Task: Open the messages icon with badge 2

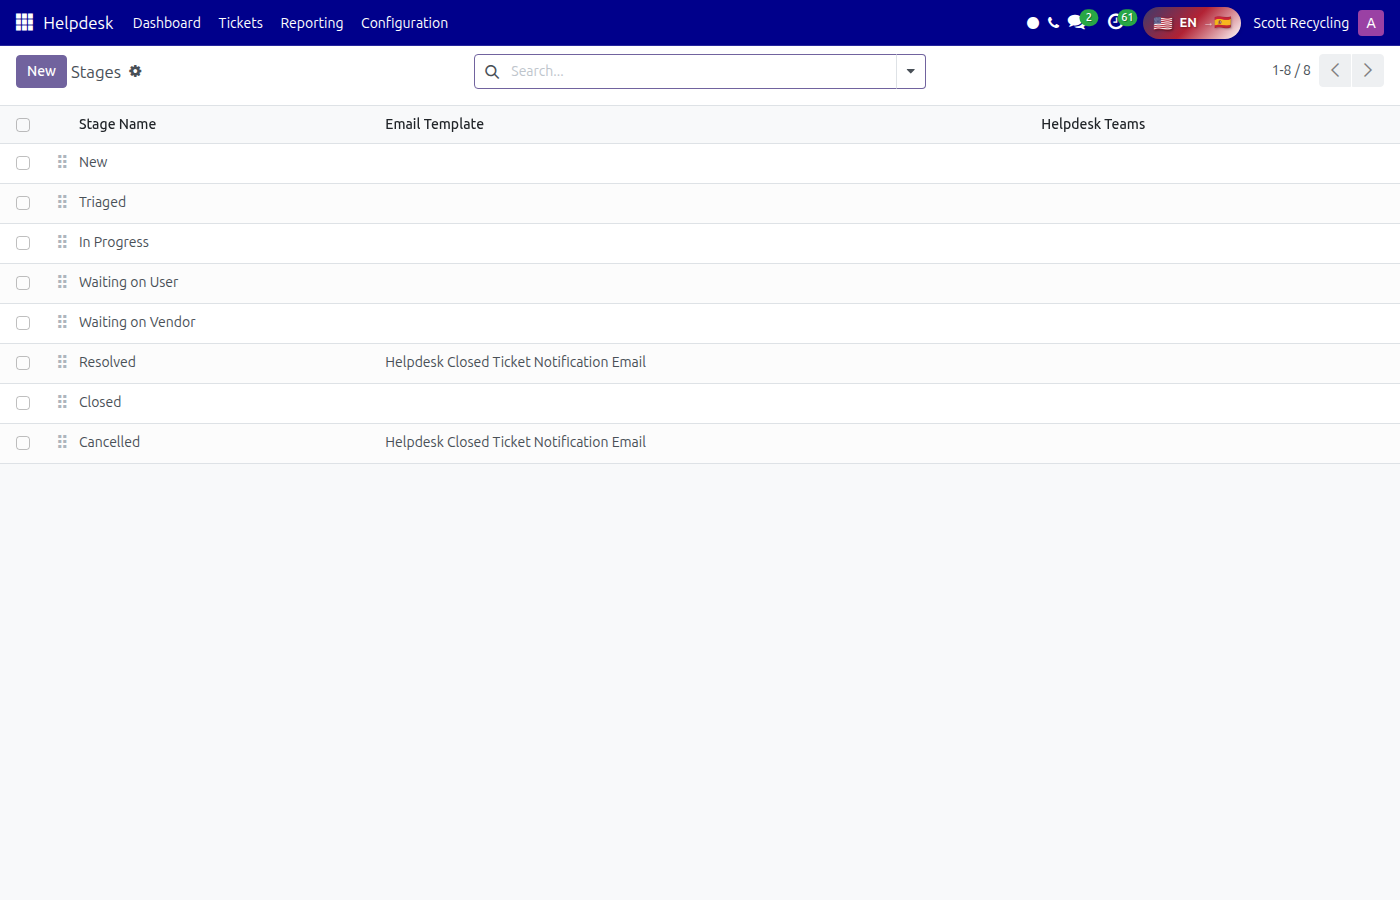Action: point(1081,20)
